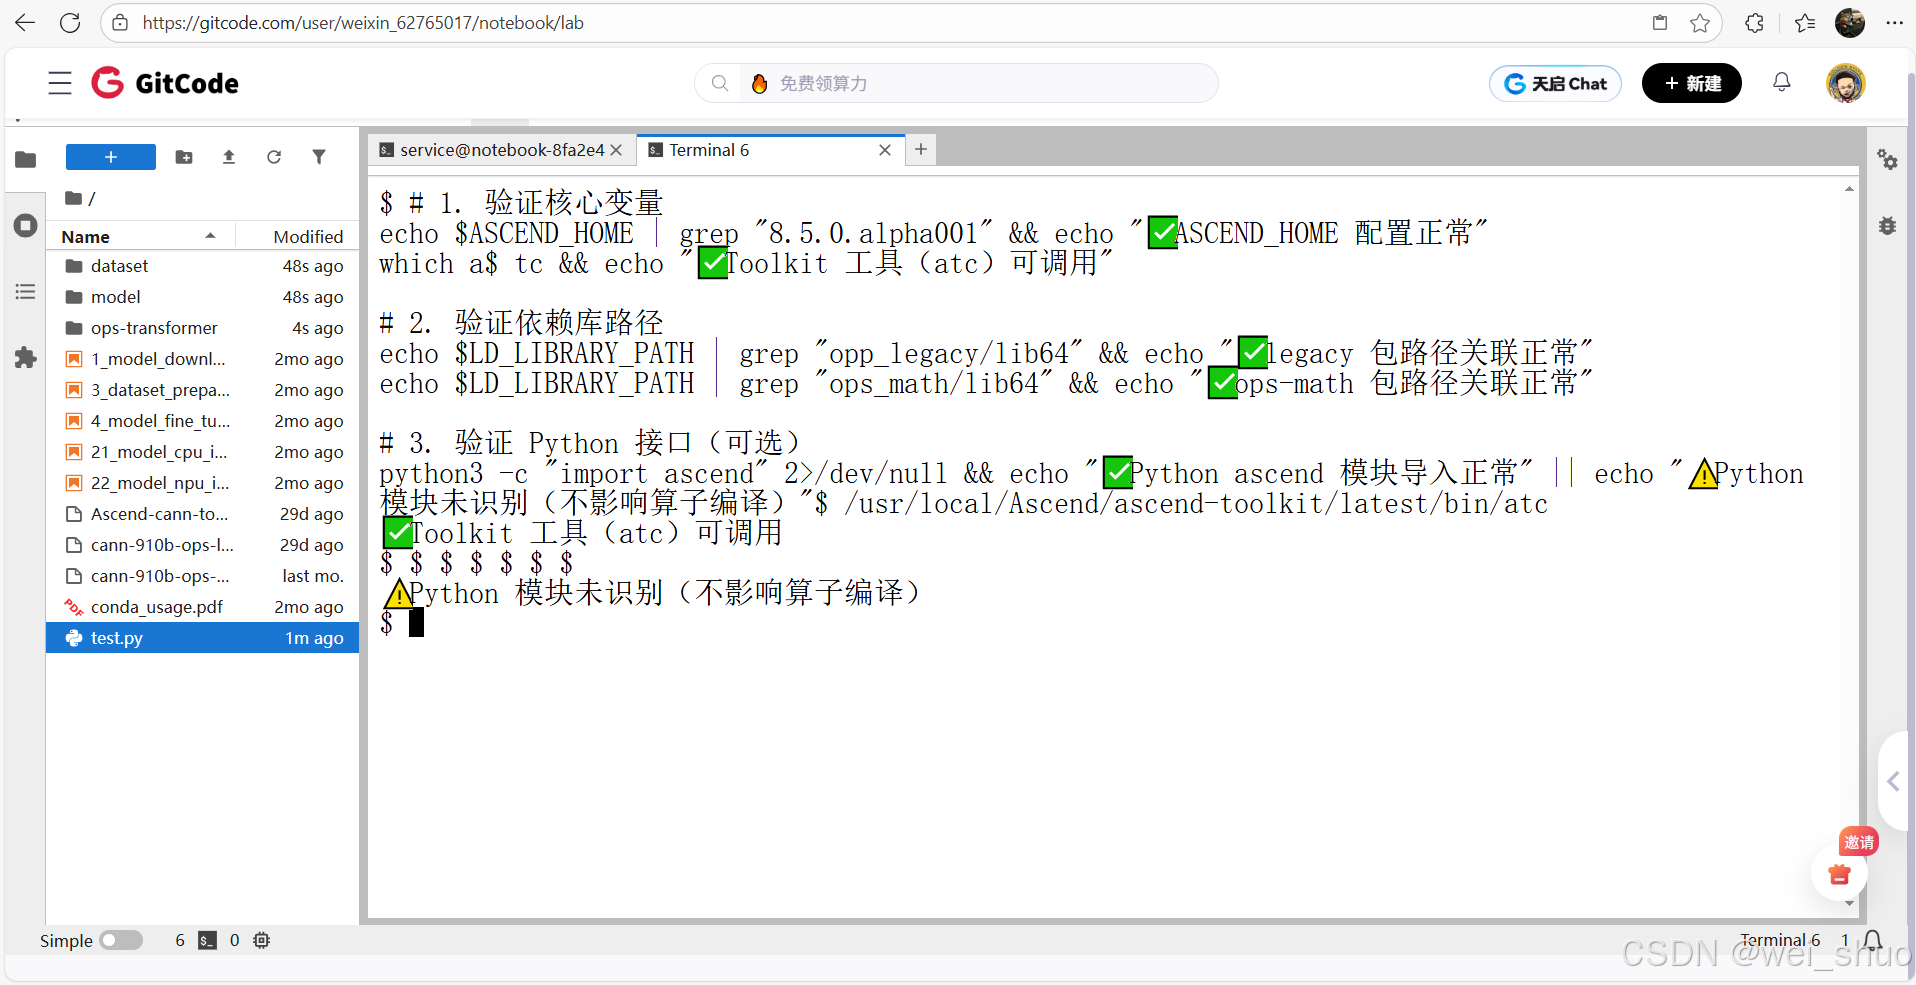Viewport: 1916px width, 985px height.
Task: Open the model folder
Action: pyautogui.click(x=203, y=297)
